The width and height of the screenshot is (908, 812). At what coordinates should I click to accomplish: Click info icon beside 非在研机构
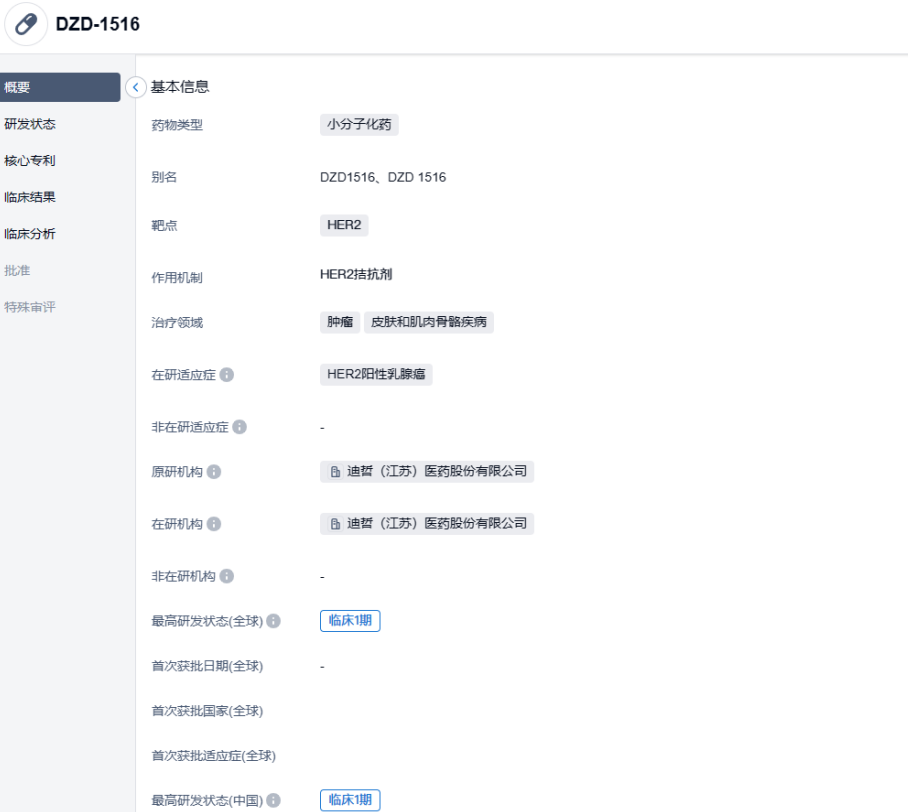(227, 576)
